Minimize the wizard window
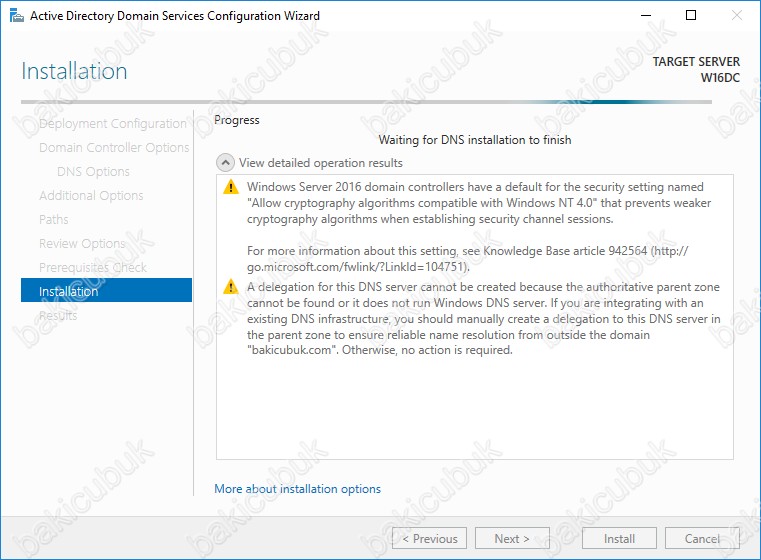761x560 pixels. pyautogui.click(x=644, y=16)
